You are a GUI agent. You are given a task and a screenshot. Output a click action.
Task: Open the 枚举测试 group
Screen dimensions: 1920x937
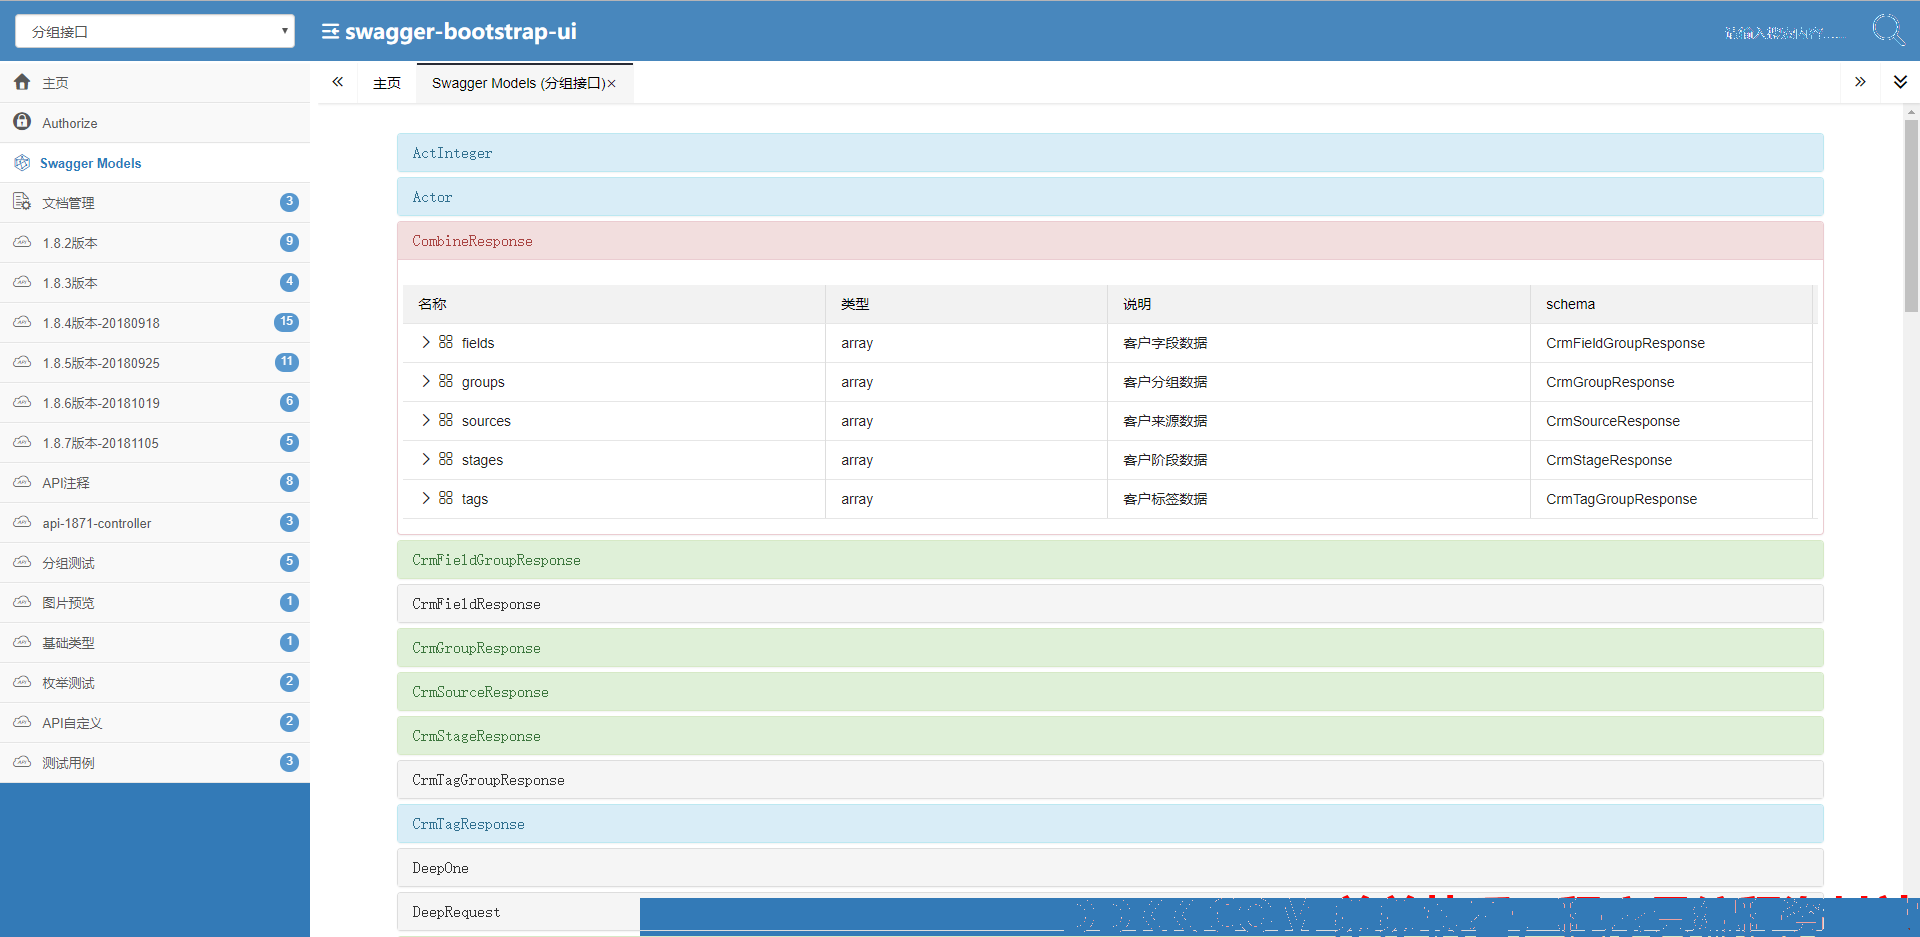(x=155, y=682)
